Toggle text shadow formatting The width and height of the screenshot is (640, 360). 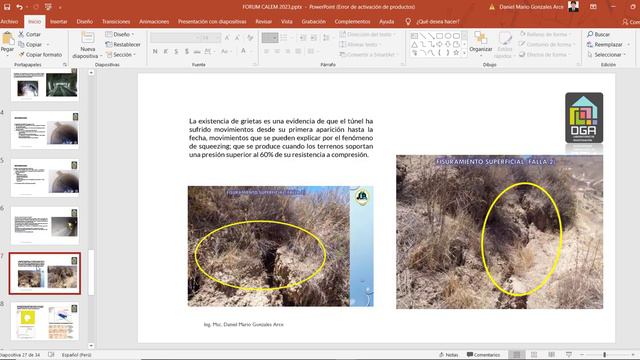pos(187,51)
